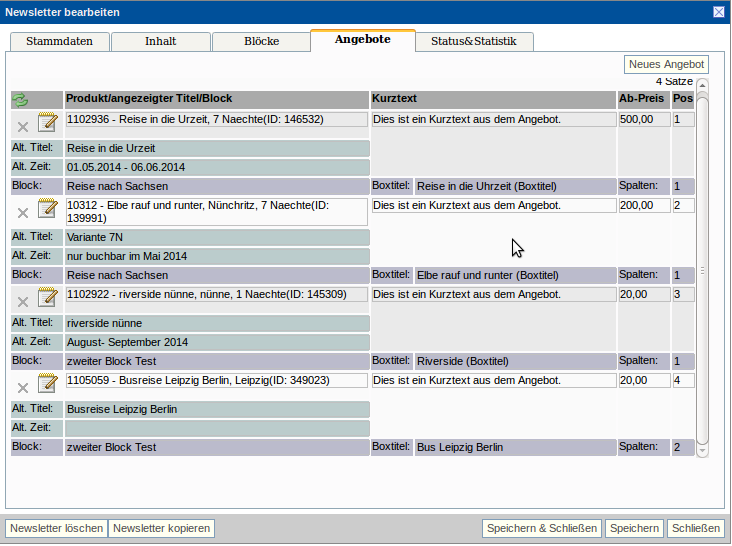This screenshot has height=546, width=732.
Task: Close the Newsletter bearbeiten dialog
Action: tap(719, 12)
